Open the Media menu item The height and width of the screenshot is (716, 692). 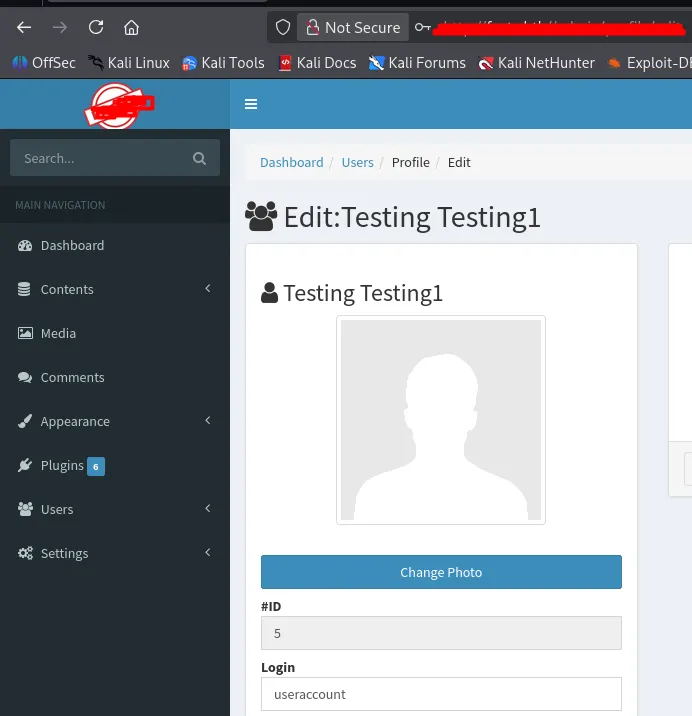coord(115,333)
